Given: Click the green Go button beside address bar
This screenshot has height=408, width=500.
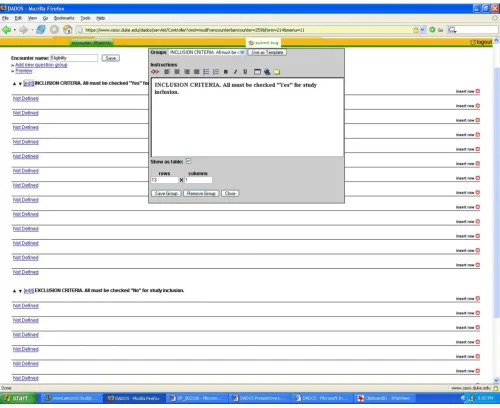Looking at the screenshot, I should (x=432, y=30).
